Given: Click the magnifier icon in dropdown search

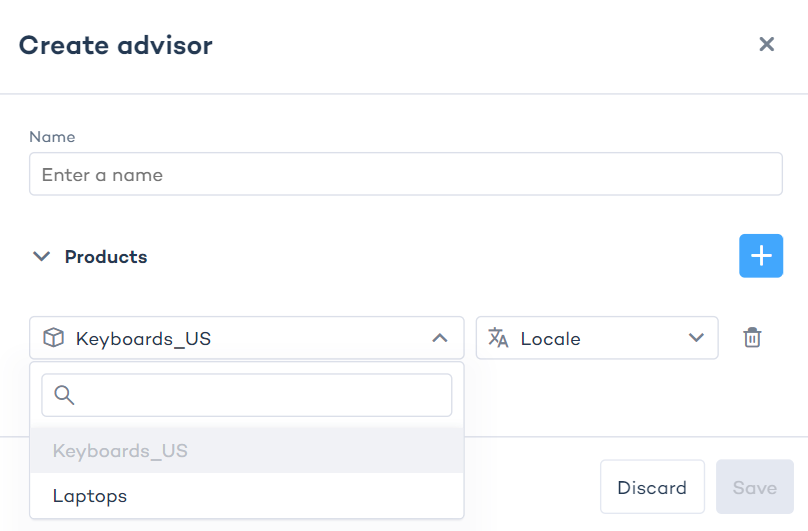Looking at the screenshot, I should (x=64, y=395).
